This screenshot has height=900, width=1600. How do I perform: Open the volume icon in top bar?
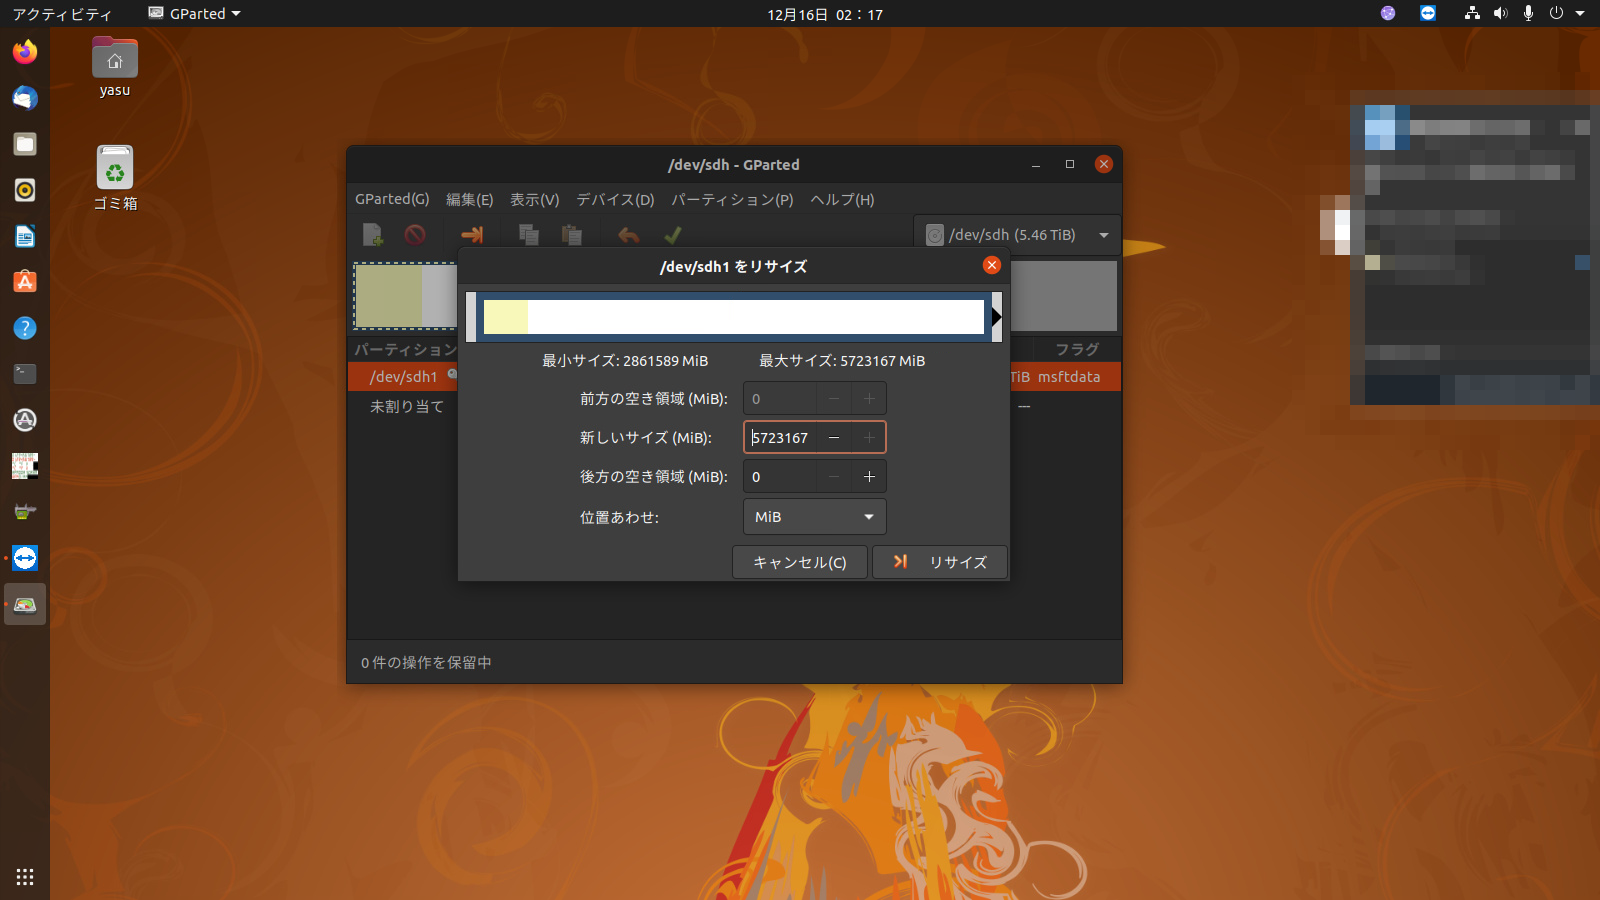pos(1500,14)
